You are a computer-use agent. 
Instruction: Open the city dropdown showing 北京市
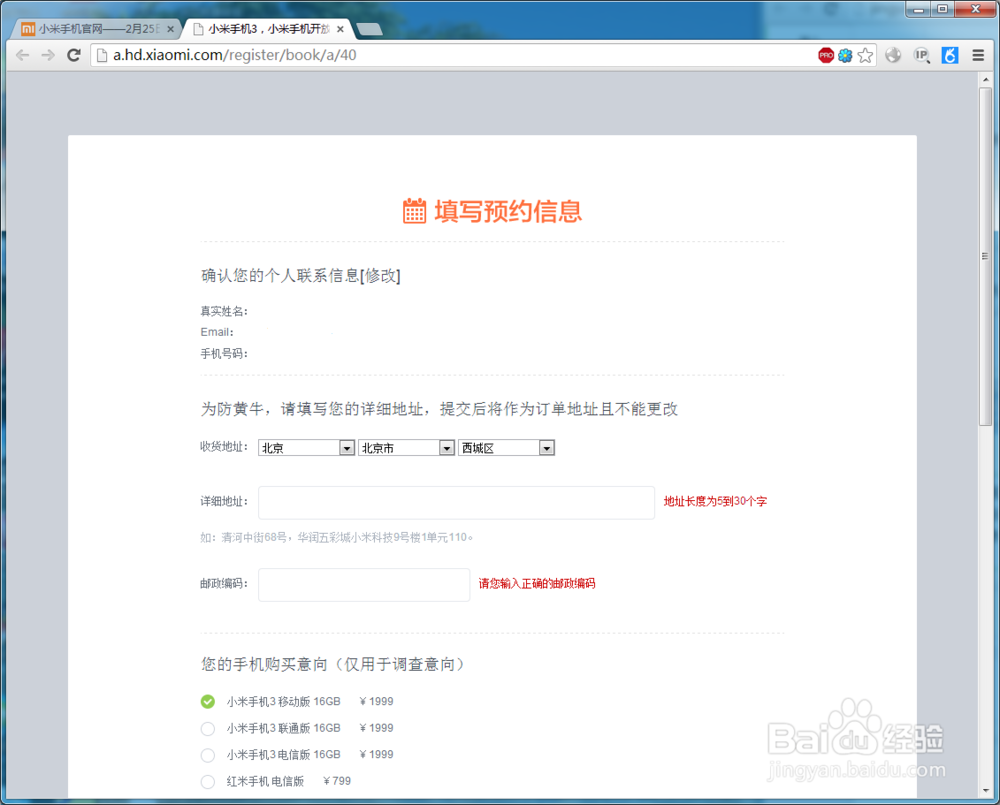[x=406, y=448]
